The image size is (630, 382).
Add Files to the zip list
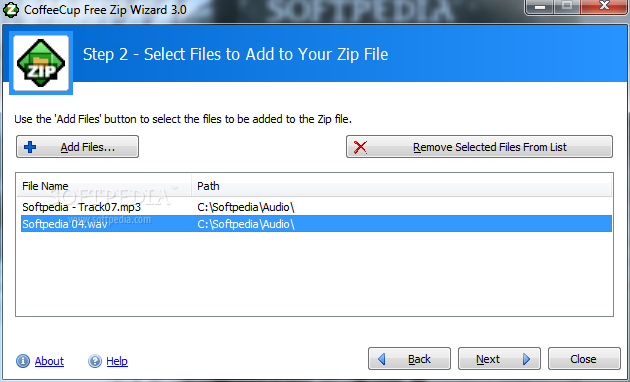78,147
